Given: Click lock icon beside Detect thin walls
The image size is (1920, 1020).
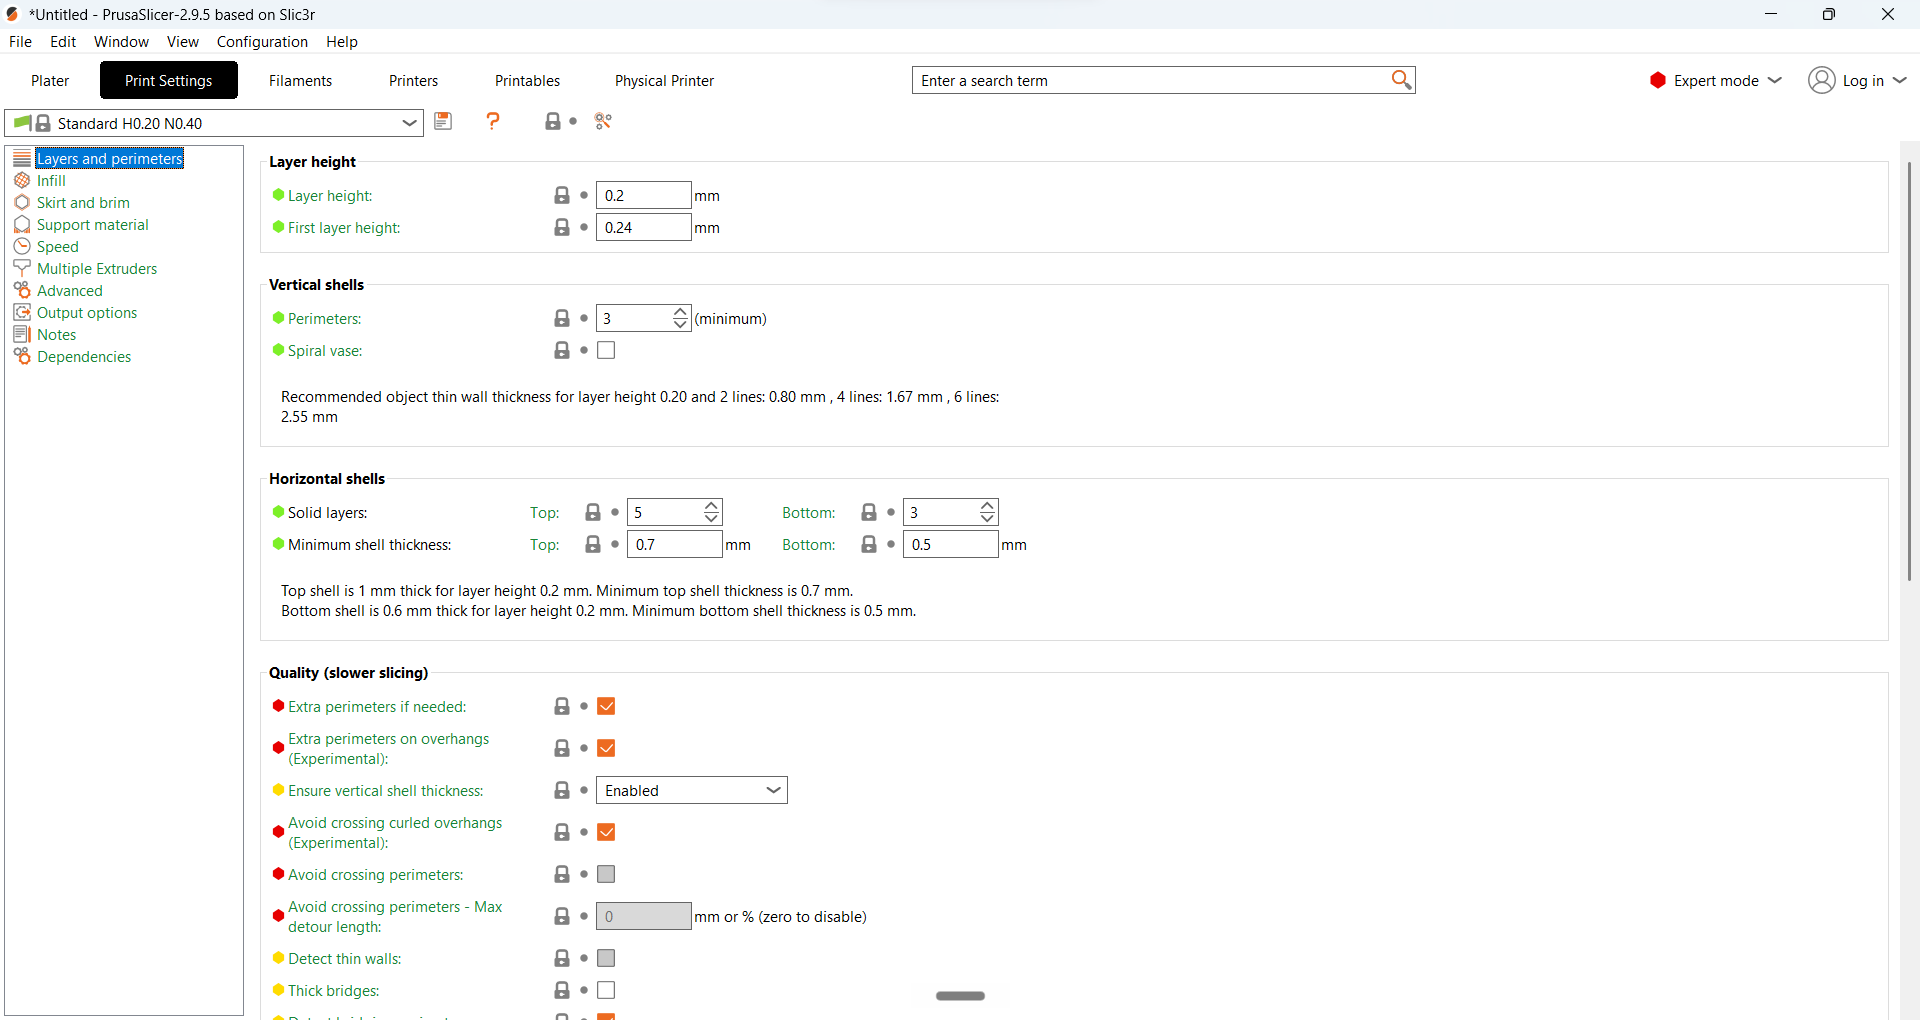Looking at the screenshot, I should tap(562, 958).
